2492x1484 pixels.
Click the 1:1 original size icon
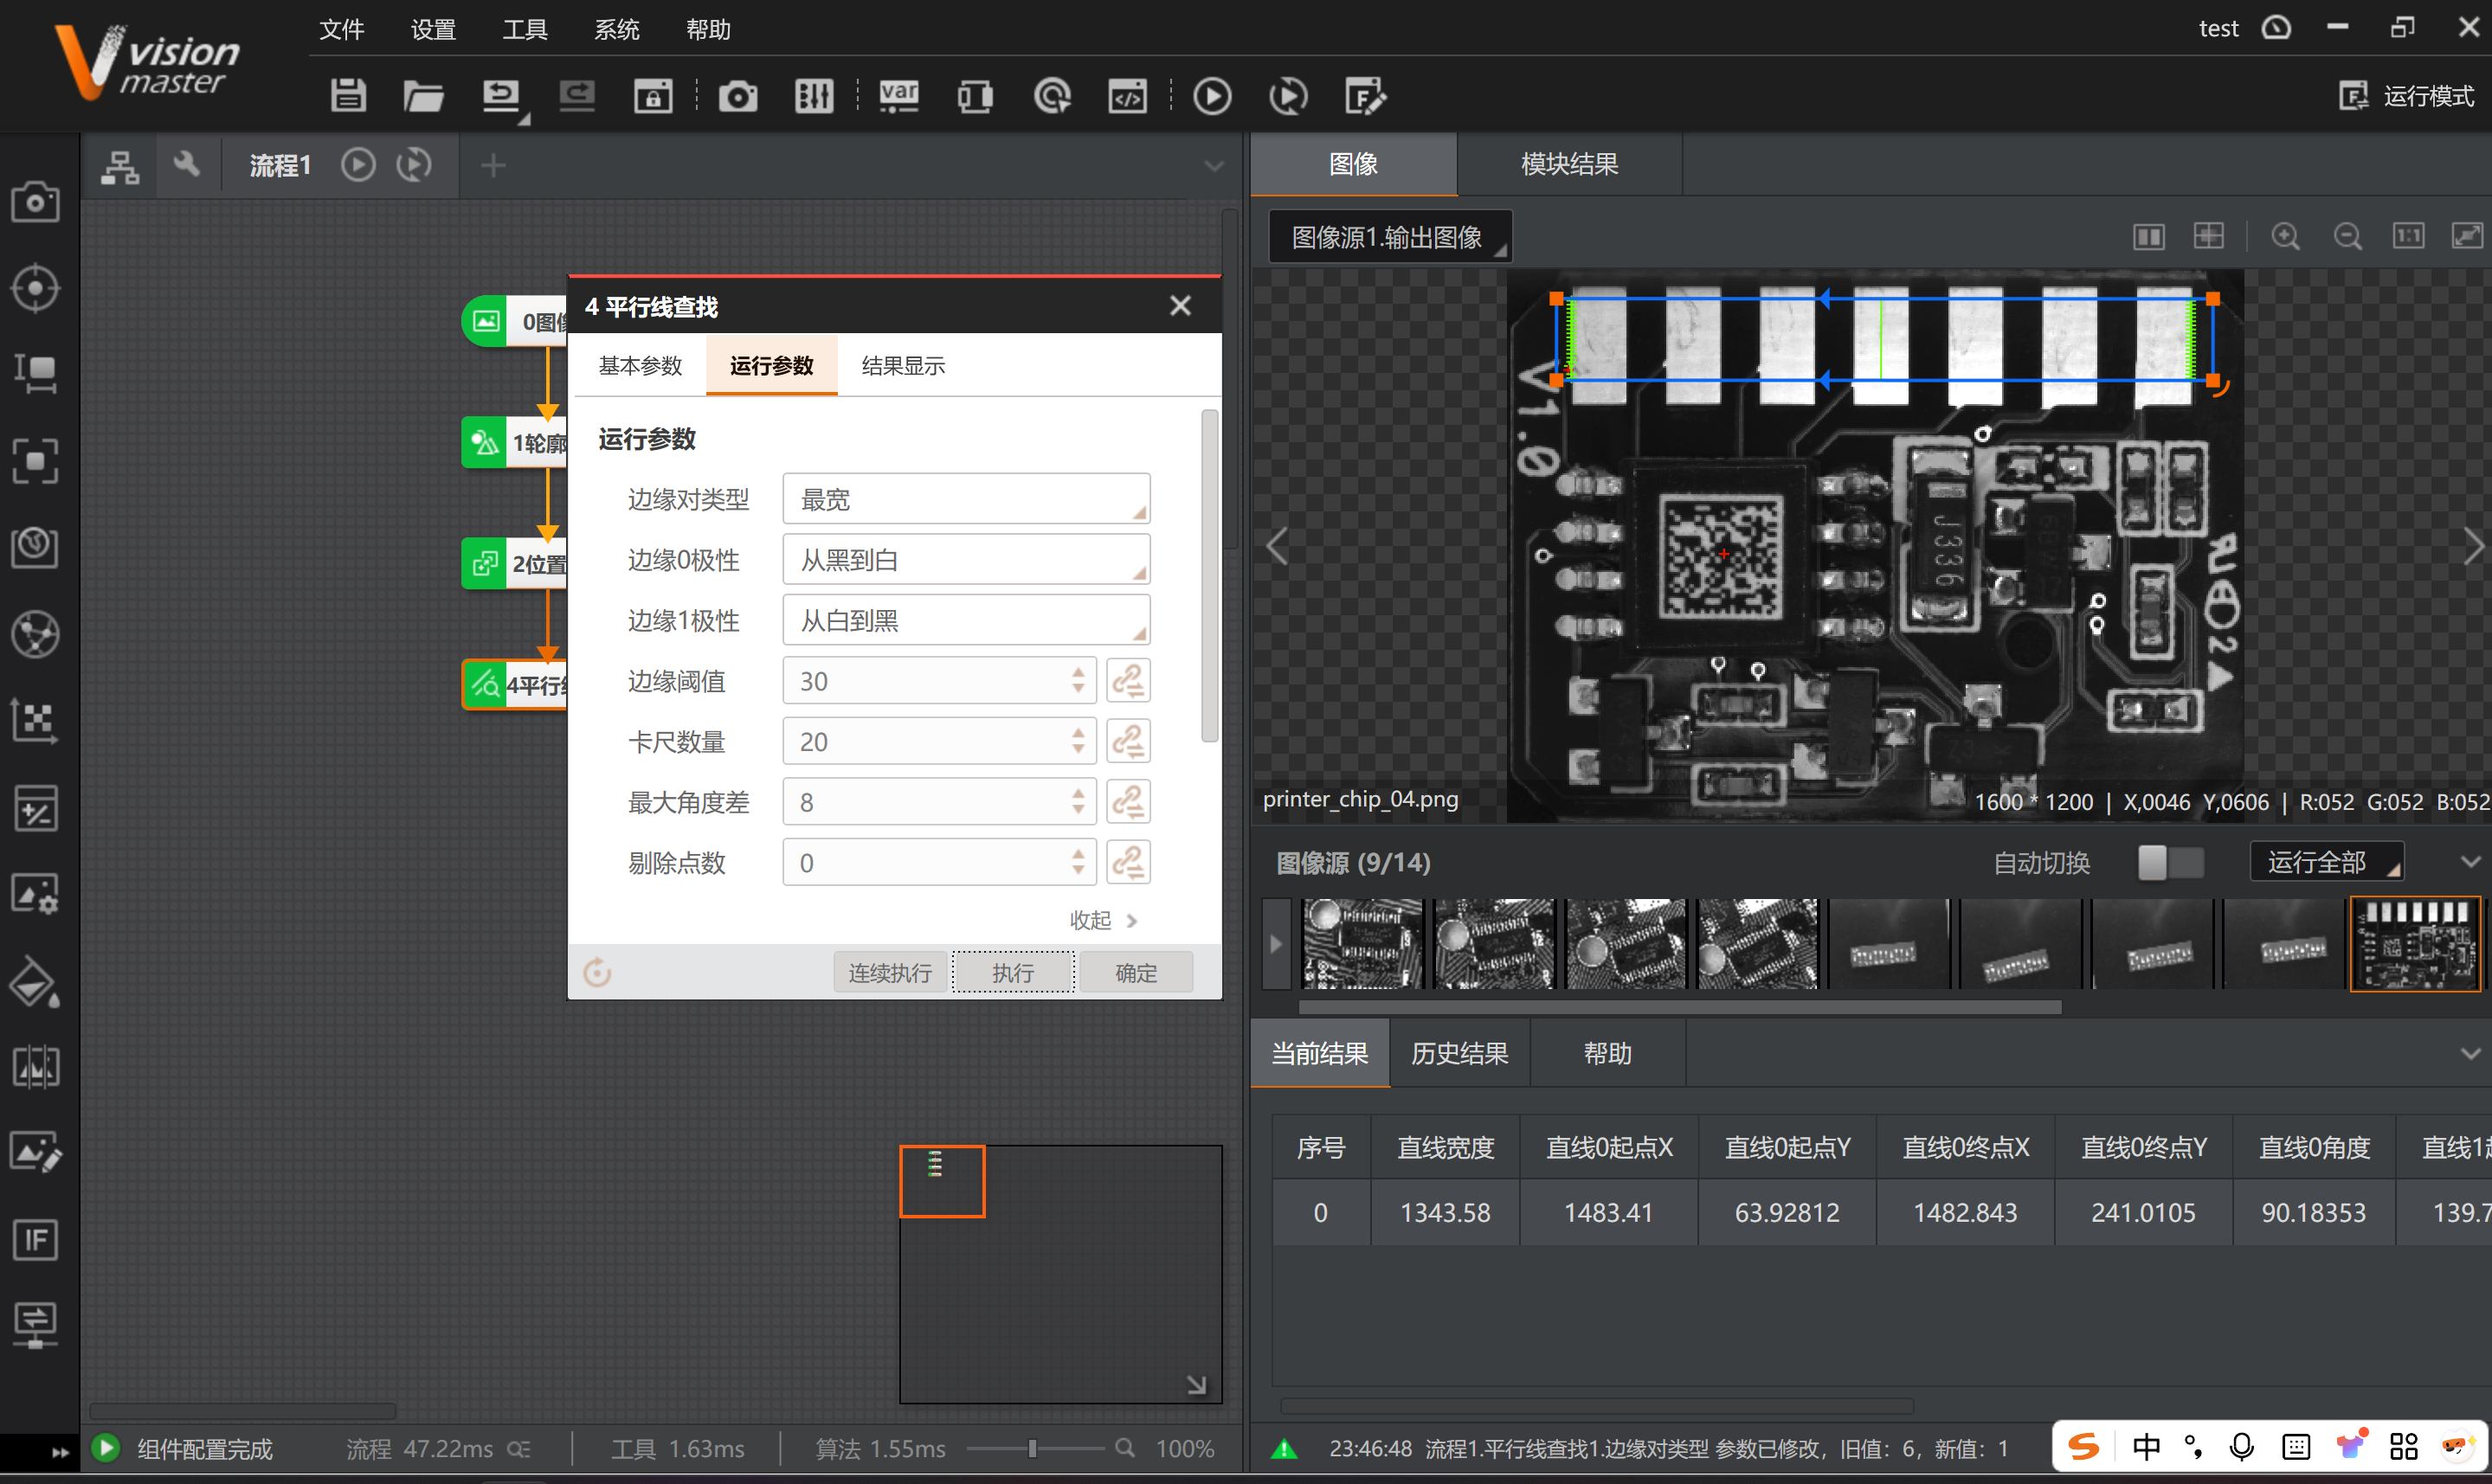(x=2407, y=237)
